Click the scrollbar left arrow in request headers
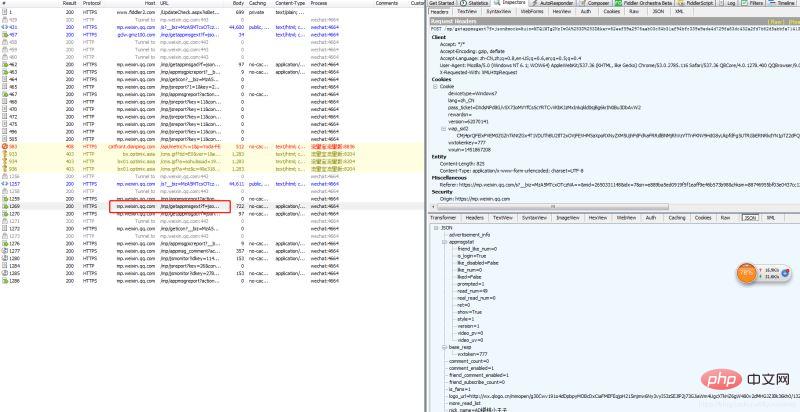 435,207
